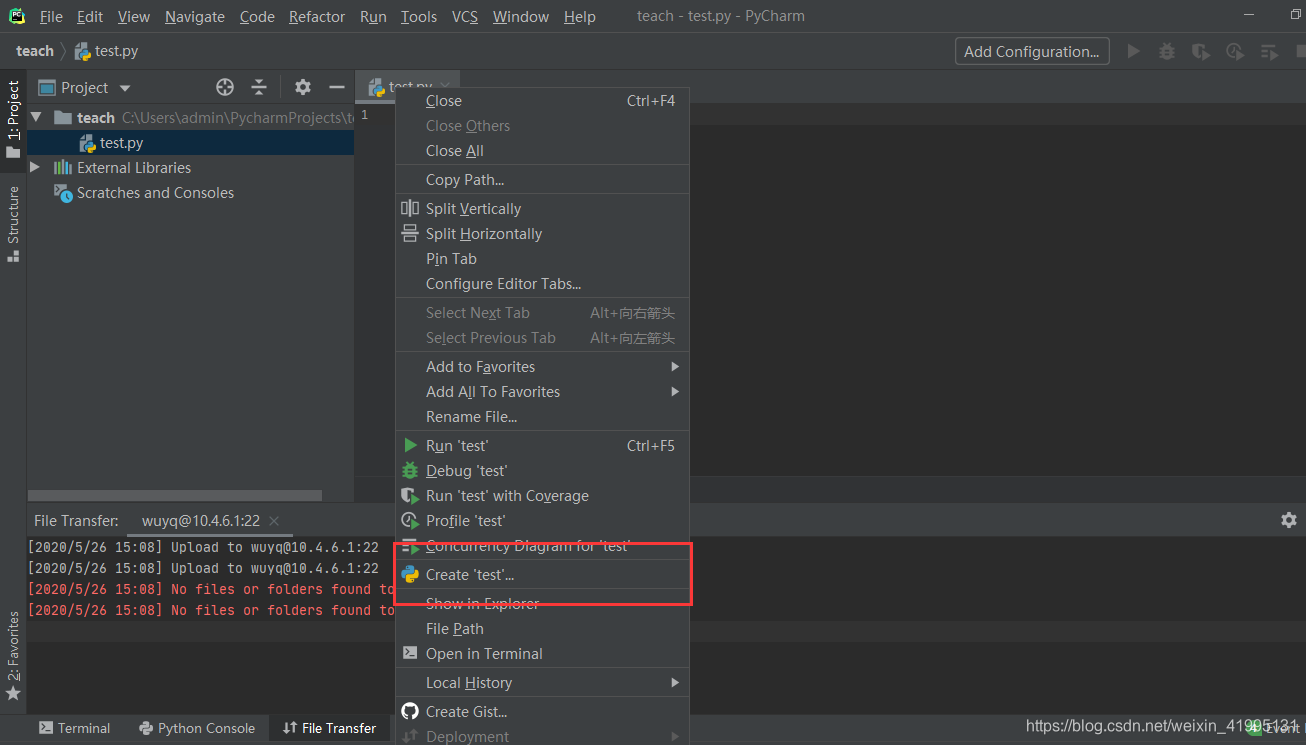
Task: Switch to Terminal tool window tab
Action: coord(75,728)
